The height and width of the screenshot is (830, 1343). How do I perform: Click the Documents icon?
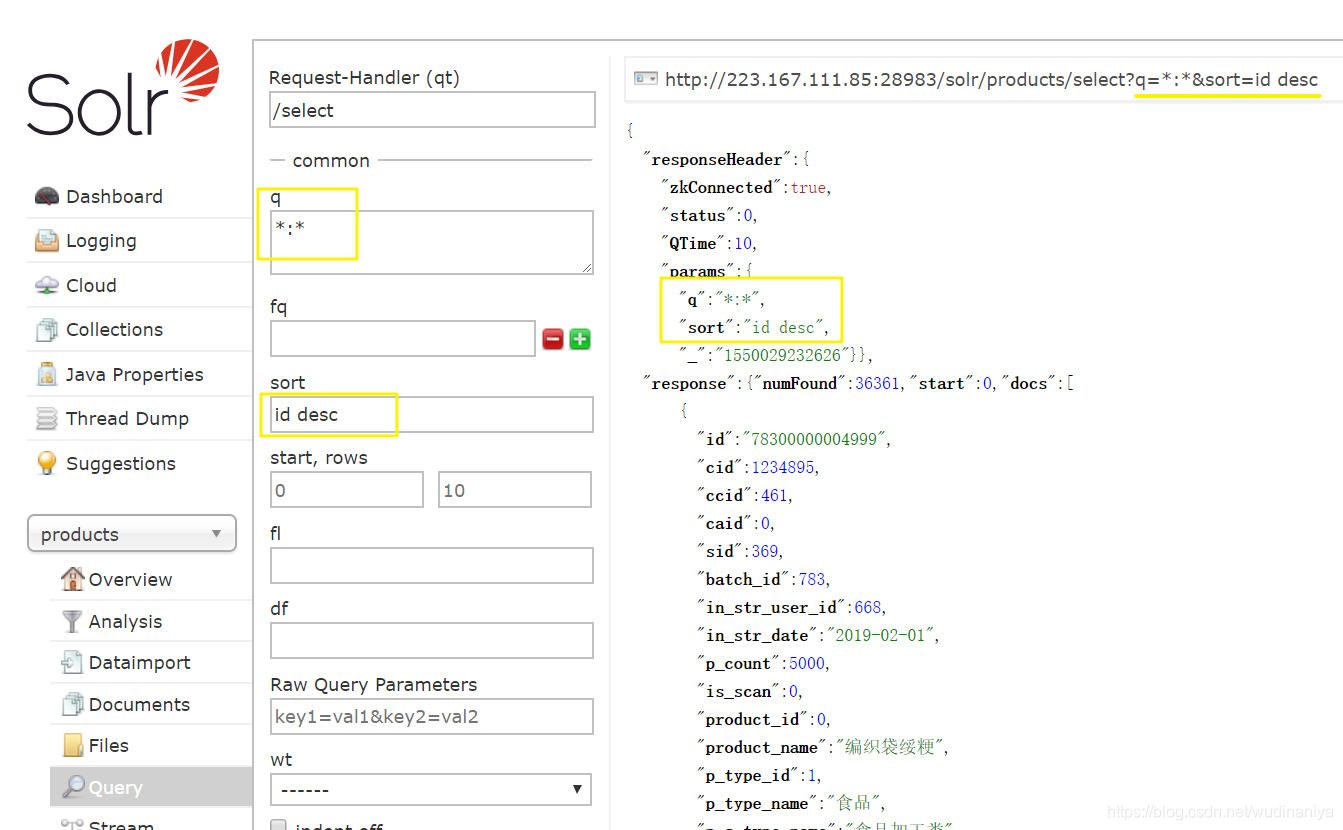pos(73,704)
